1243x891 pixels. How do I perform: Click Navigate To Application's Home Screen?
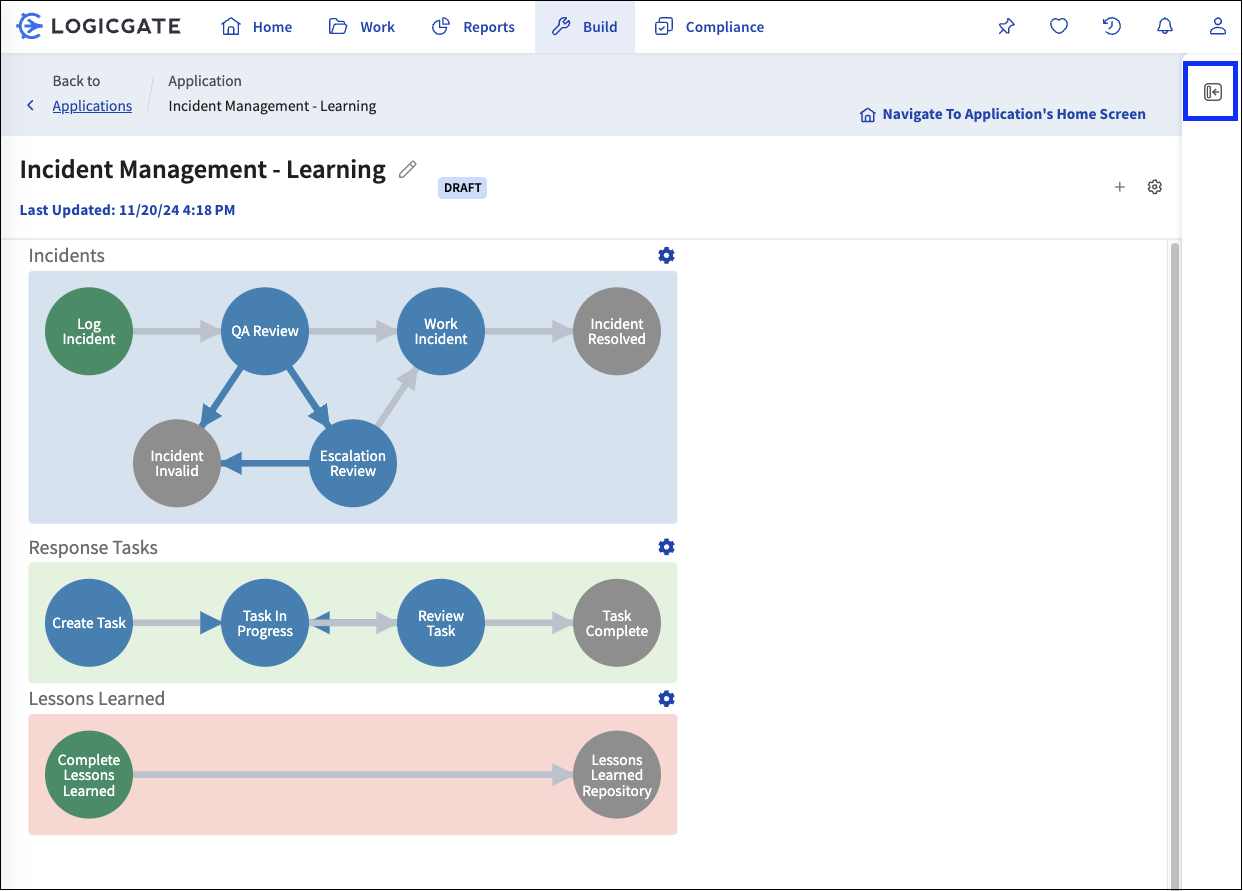pos(1003,114)
